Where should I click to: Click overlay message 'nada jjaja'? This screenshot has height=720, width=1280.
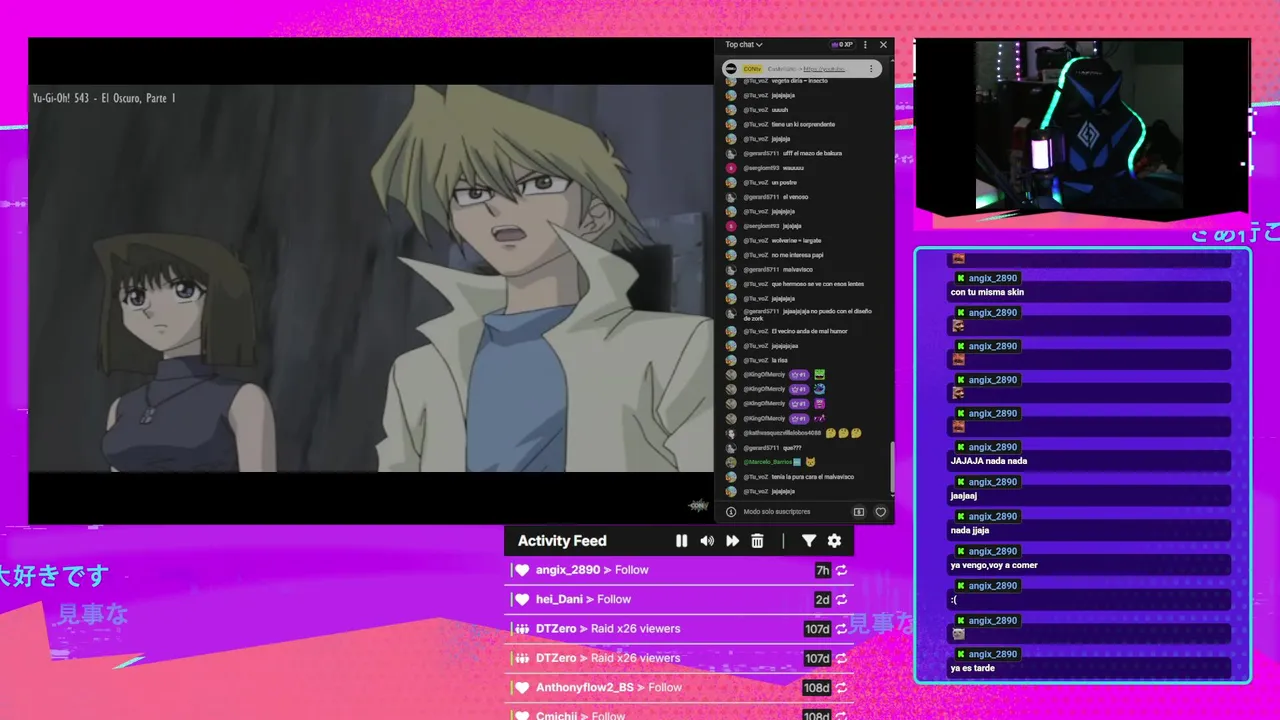969,531
